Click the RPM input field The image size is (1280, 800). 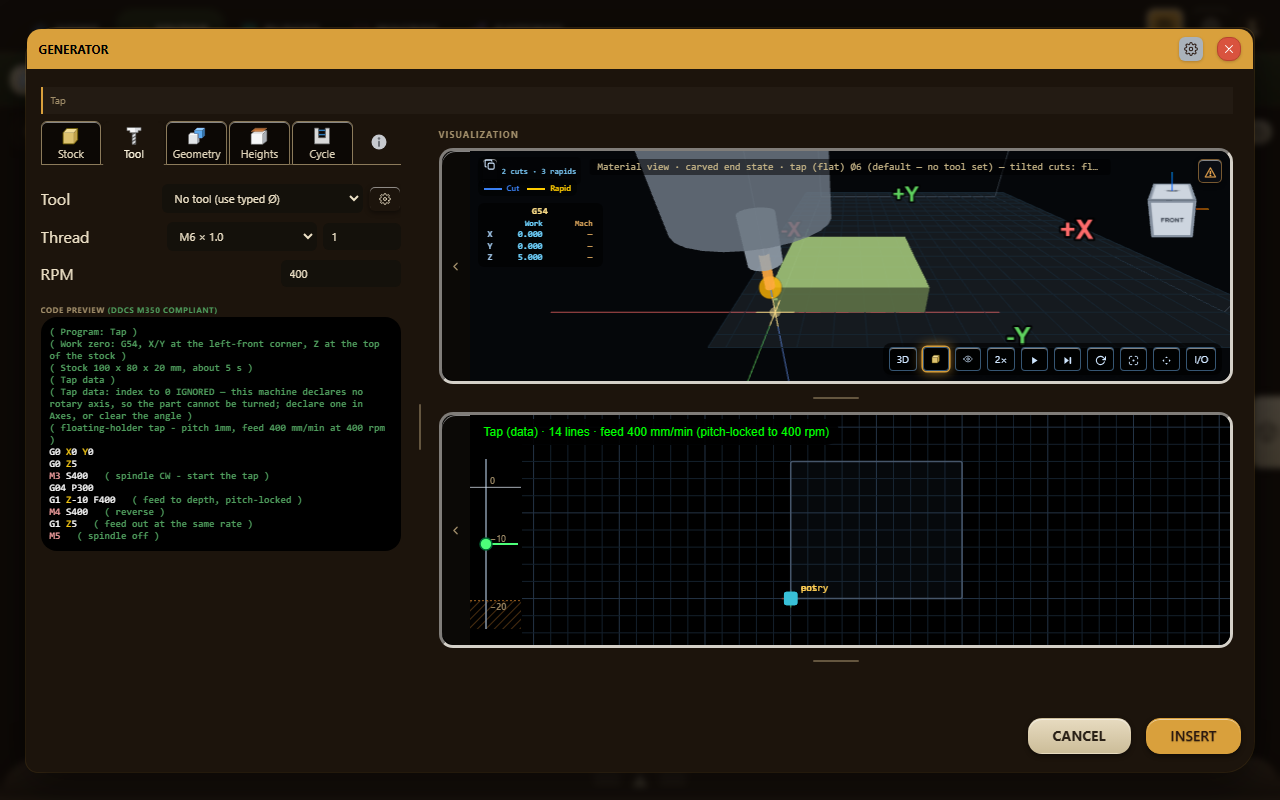pyautogui.click(x=341, y=274)
